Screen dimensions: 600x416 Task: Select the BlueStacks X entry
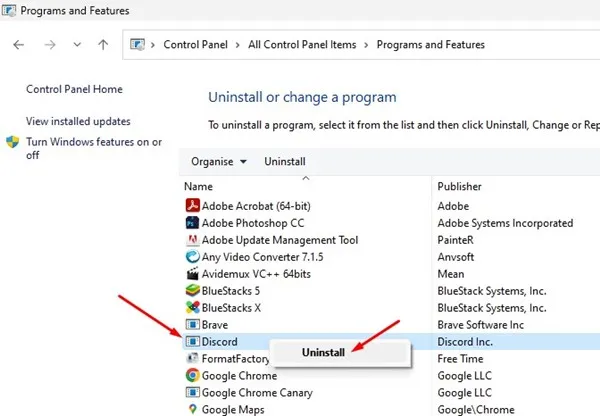tap(231, 308)
